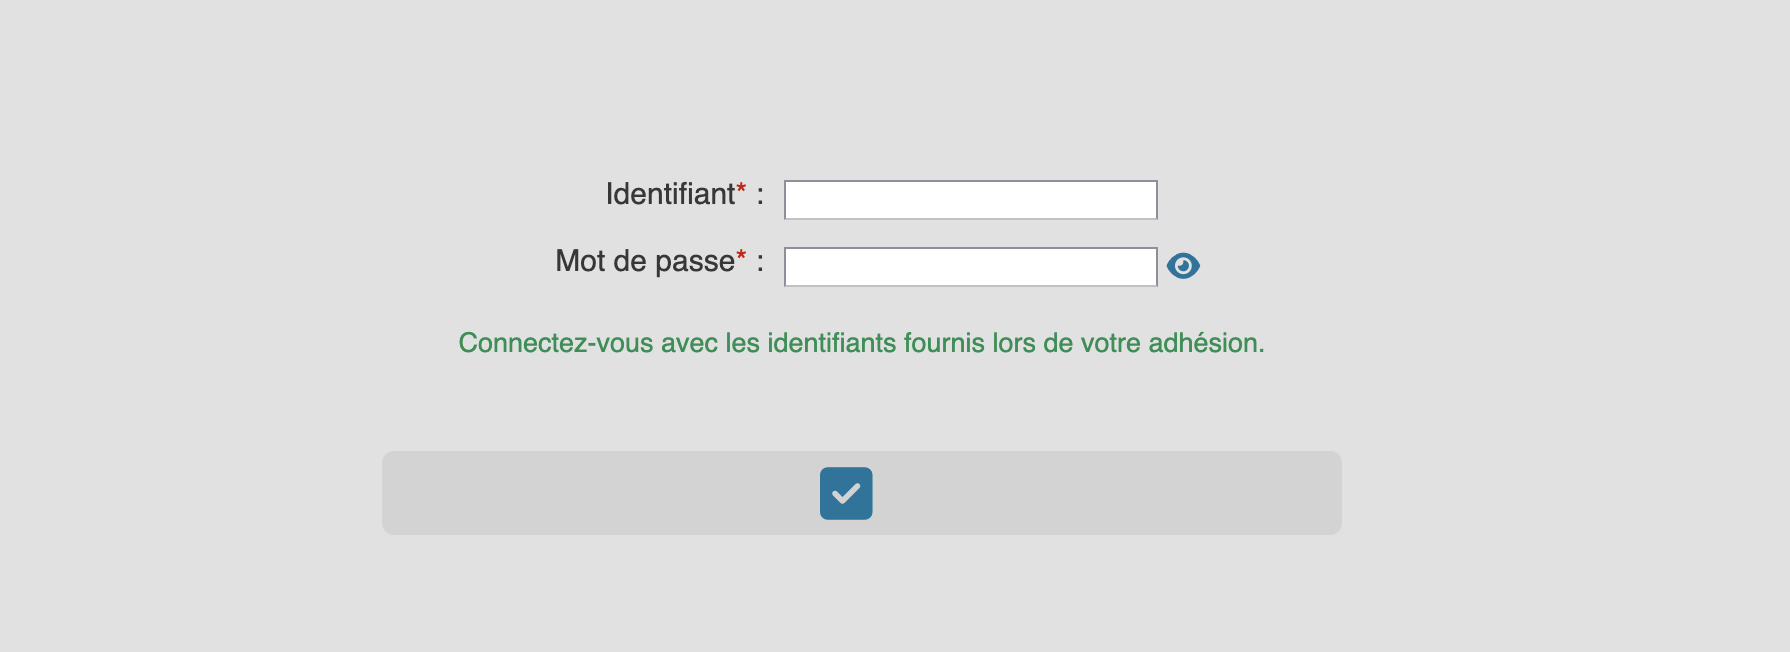Click the red asterisk beside Identifiant

point(741,188)
